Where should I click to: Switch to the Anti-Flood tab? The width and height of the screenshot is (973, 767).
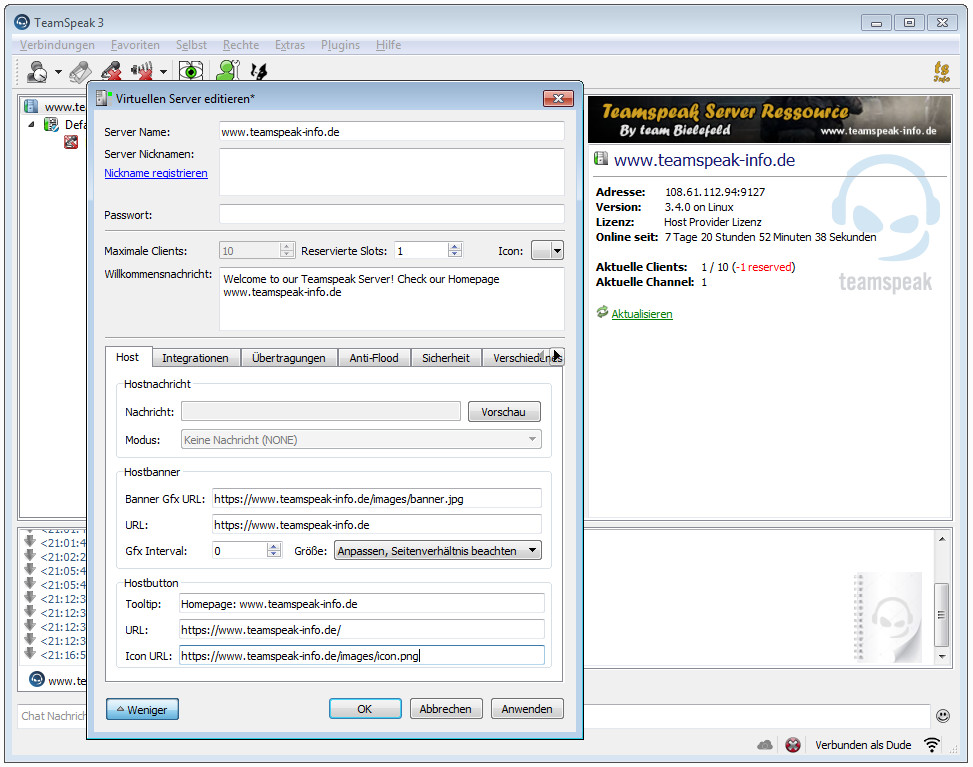[x=374, y=358]
